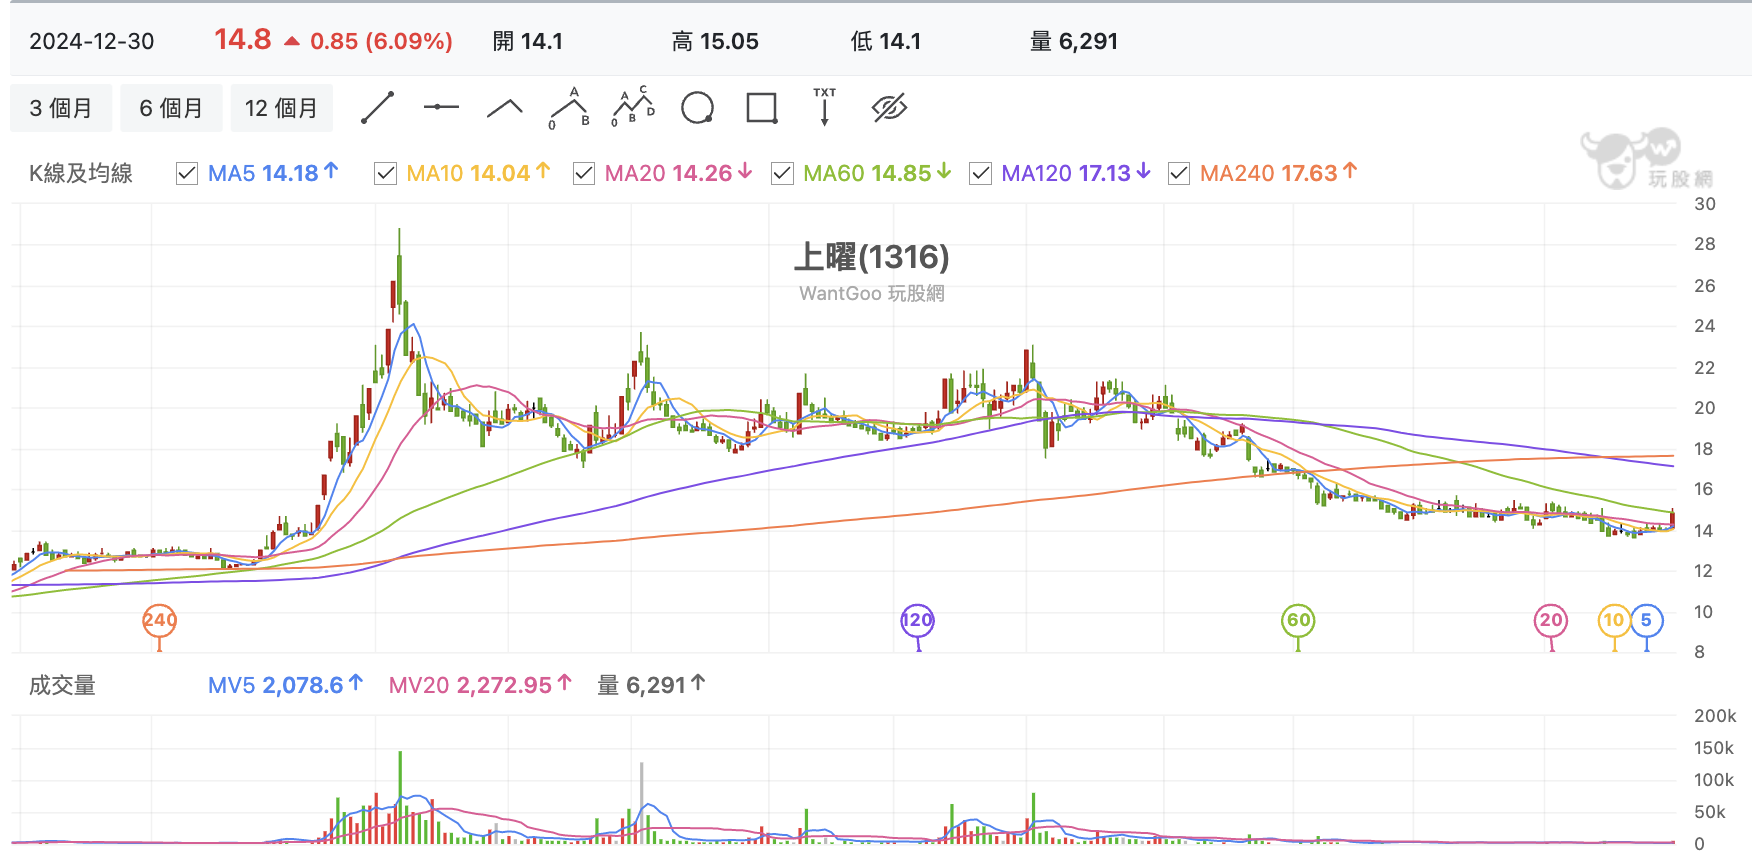Click the MA60 14.85 label
Image resolution: width=1752 pixels, height=860 pixels.
[x=877, y=174]
